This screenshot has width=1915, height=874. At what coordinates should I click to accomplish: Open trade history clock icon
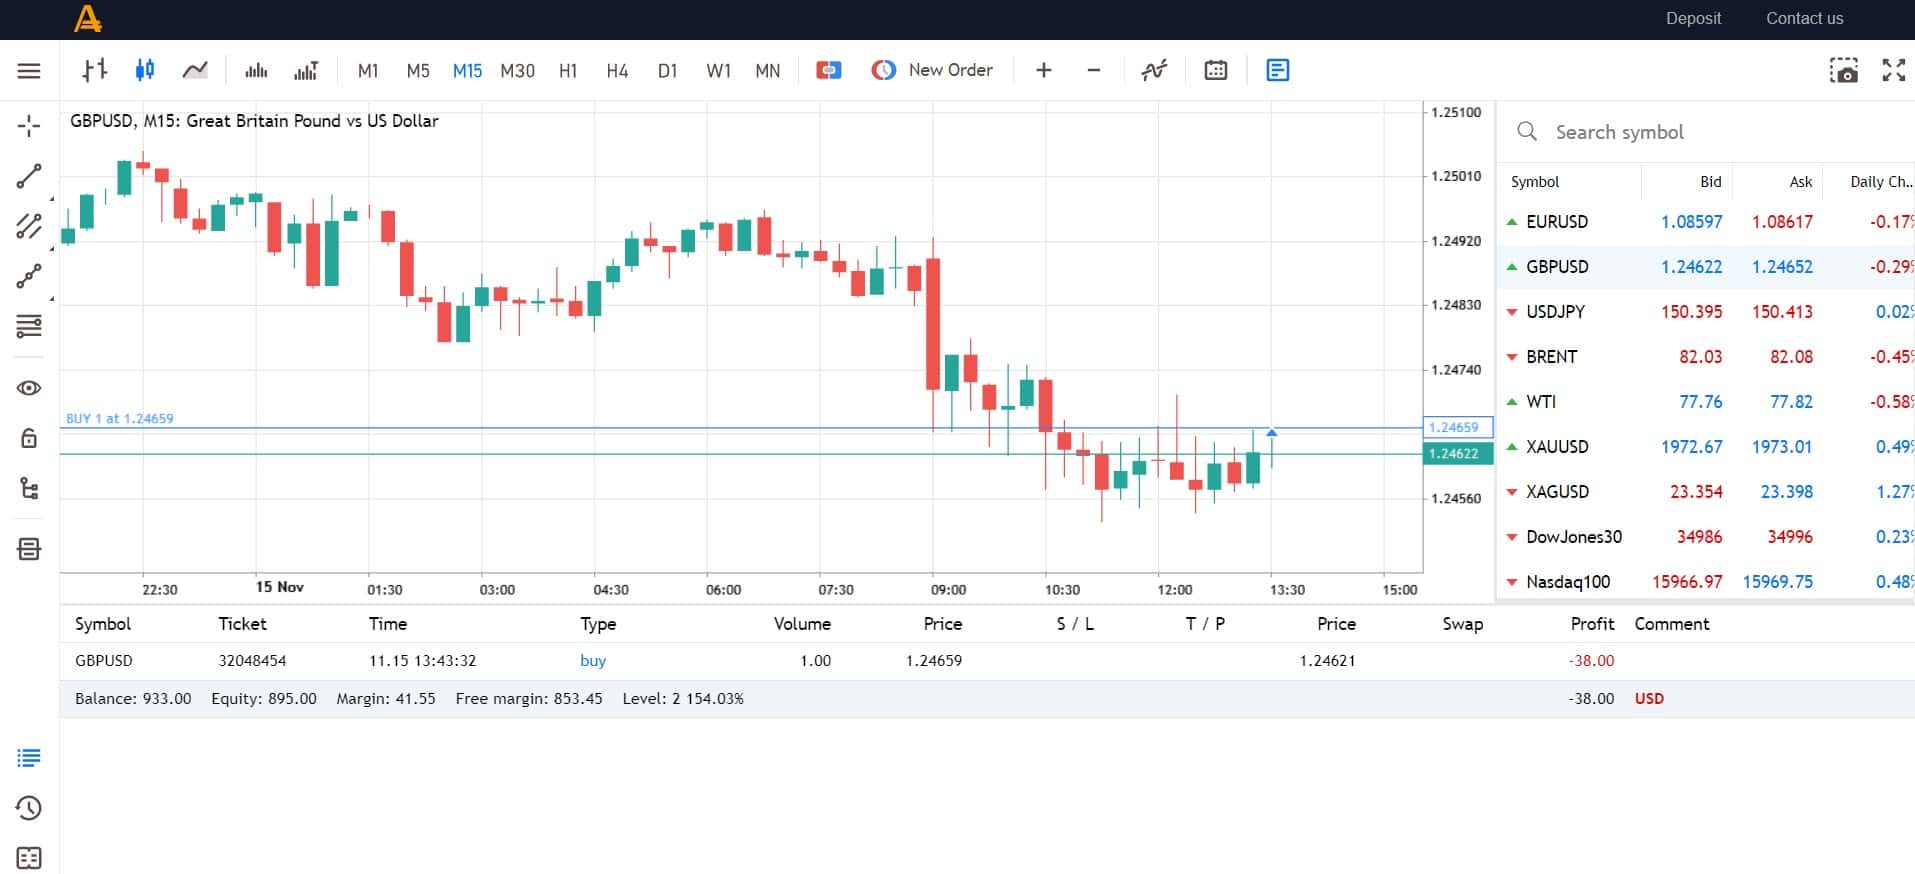click(x=29, y=808)
